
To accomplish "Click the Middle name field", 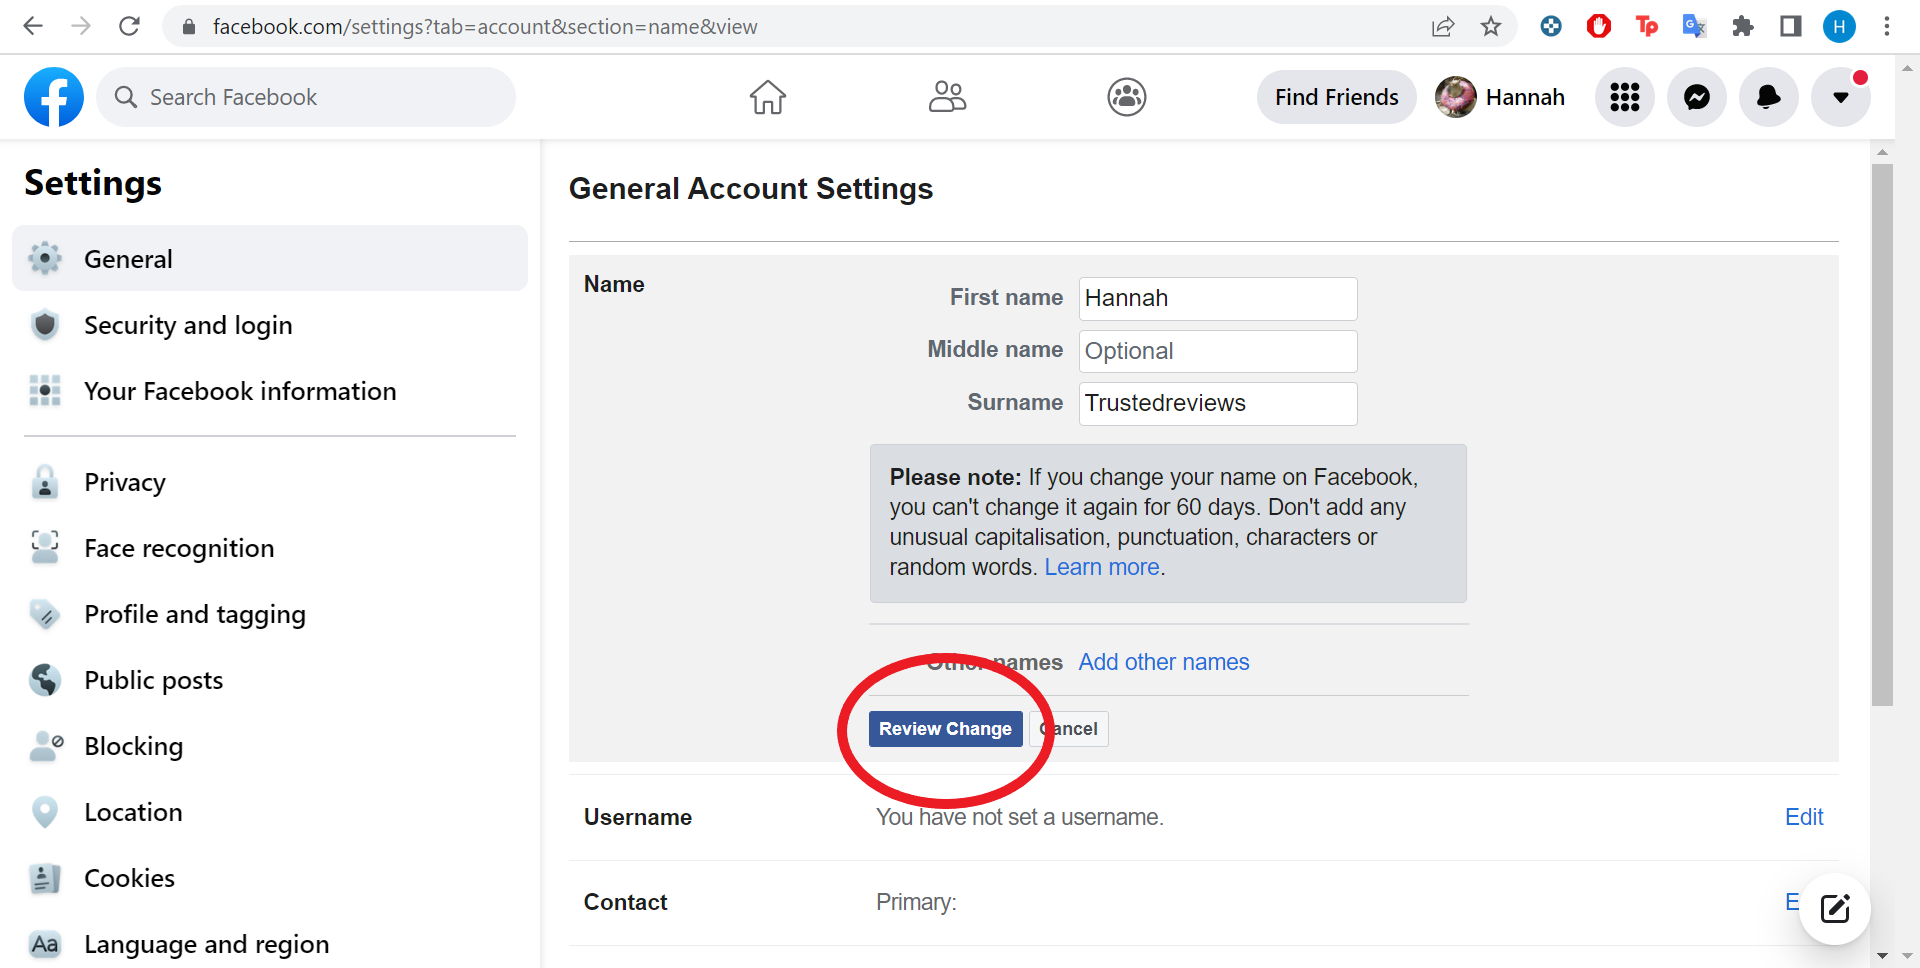I will click(1218, 351).
